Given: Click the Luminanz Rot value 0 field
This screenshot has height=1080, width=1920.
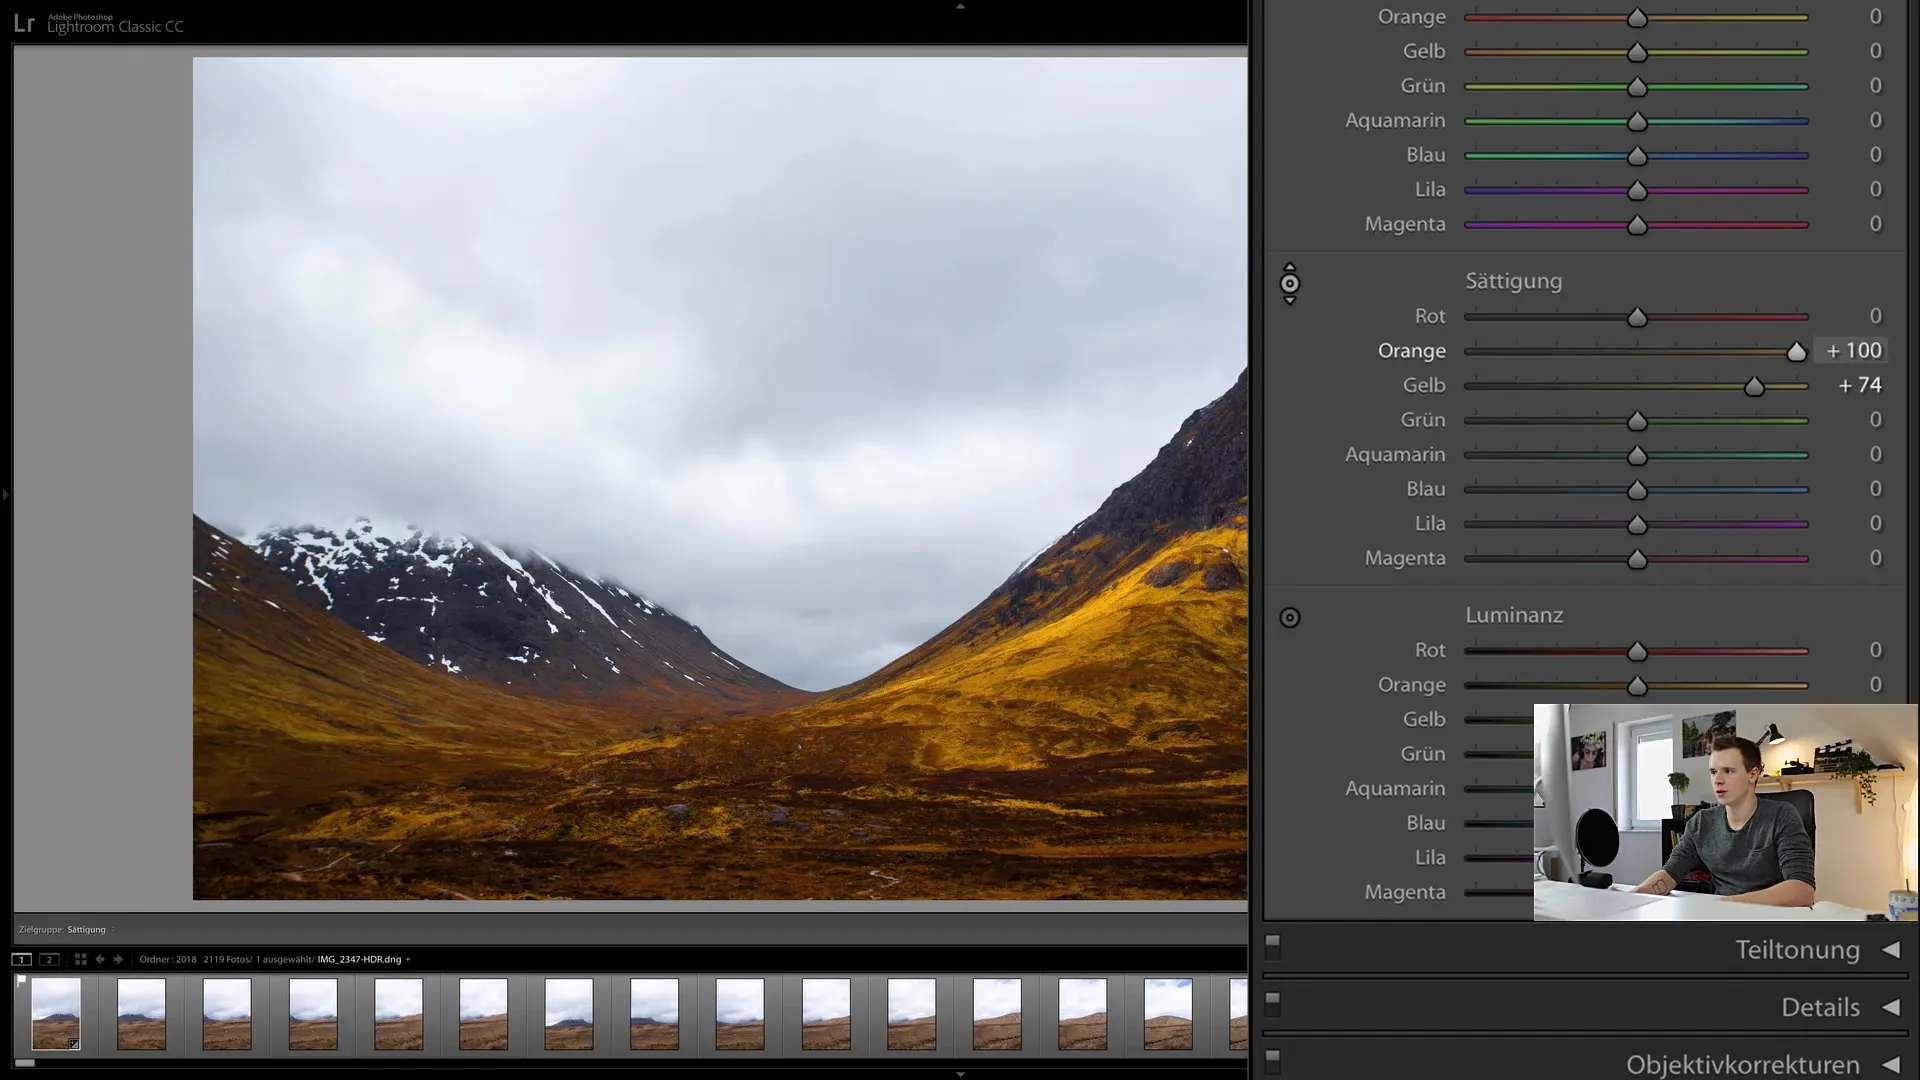Looking at the screenshot, I should click(x=1876, y=650).
